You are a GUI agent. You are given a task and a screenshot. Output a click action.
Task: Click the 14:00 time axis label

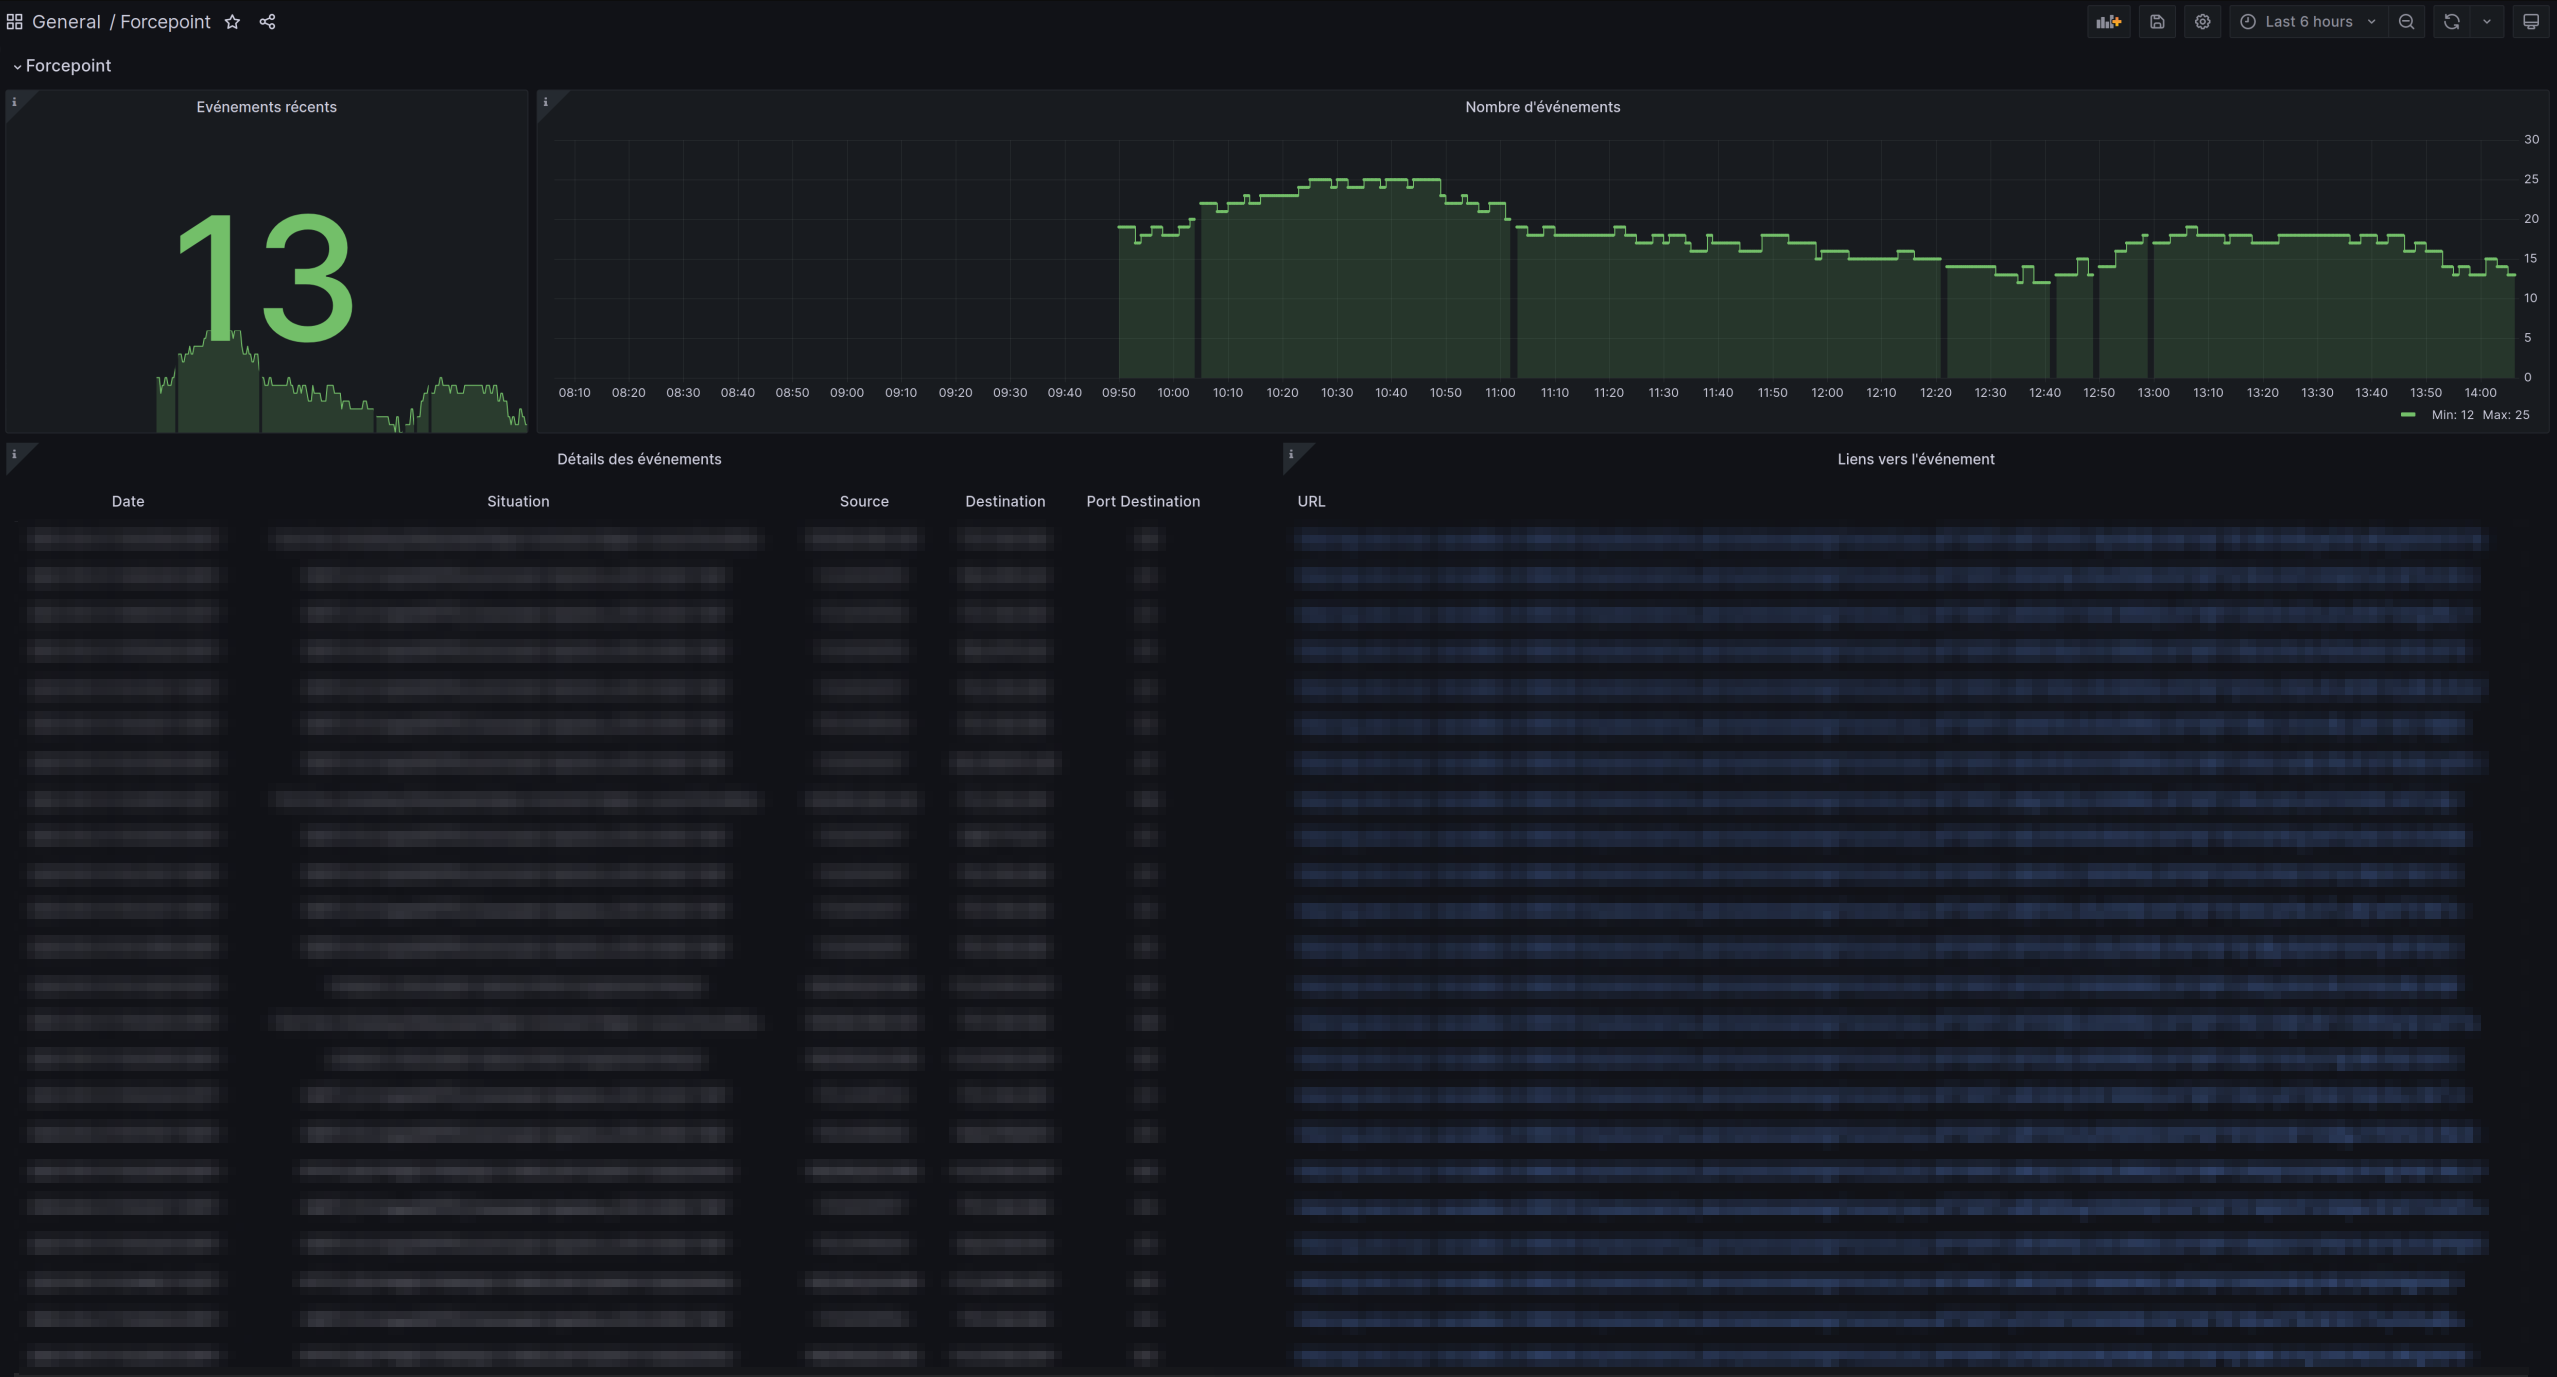tap(2480, 392)
